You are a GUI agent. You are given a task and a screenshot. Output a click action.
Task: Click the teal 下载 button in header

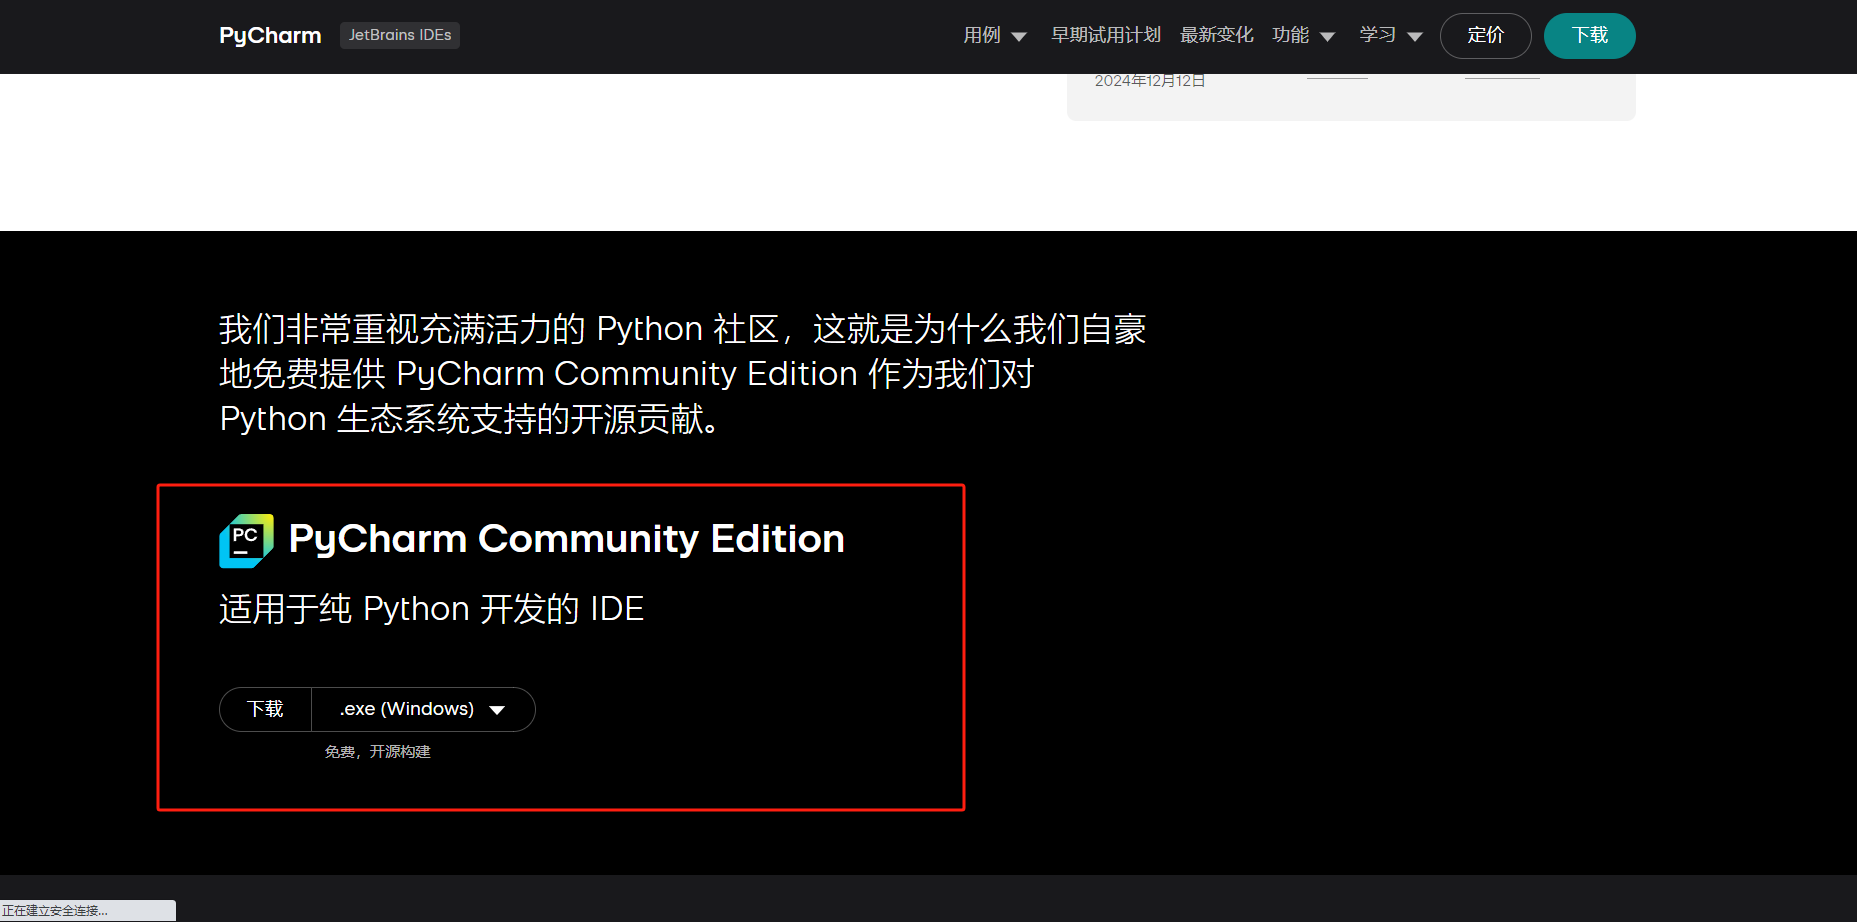tap(1589, 36)
